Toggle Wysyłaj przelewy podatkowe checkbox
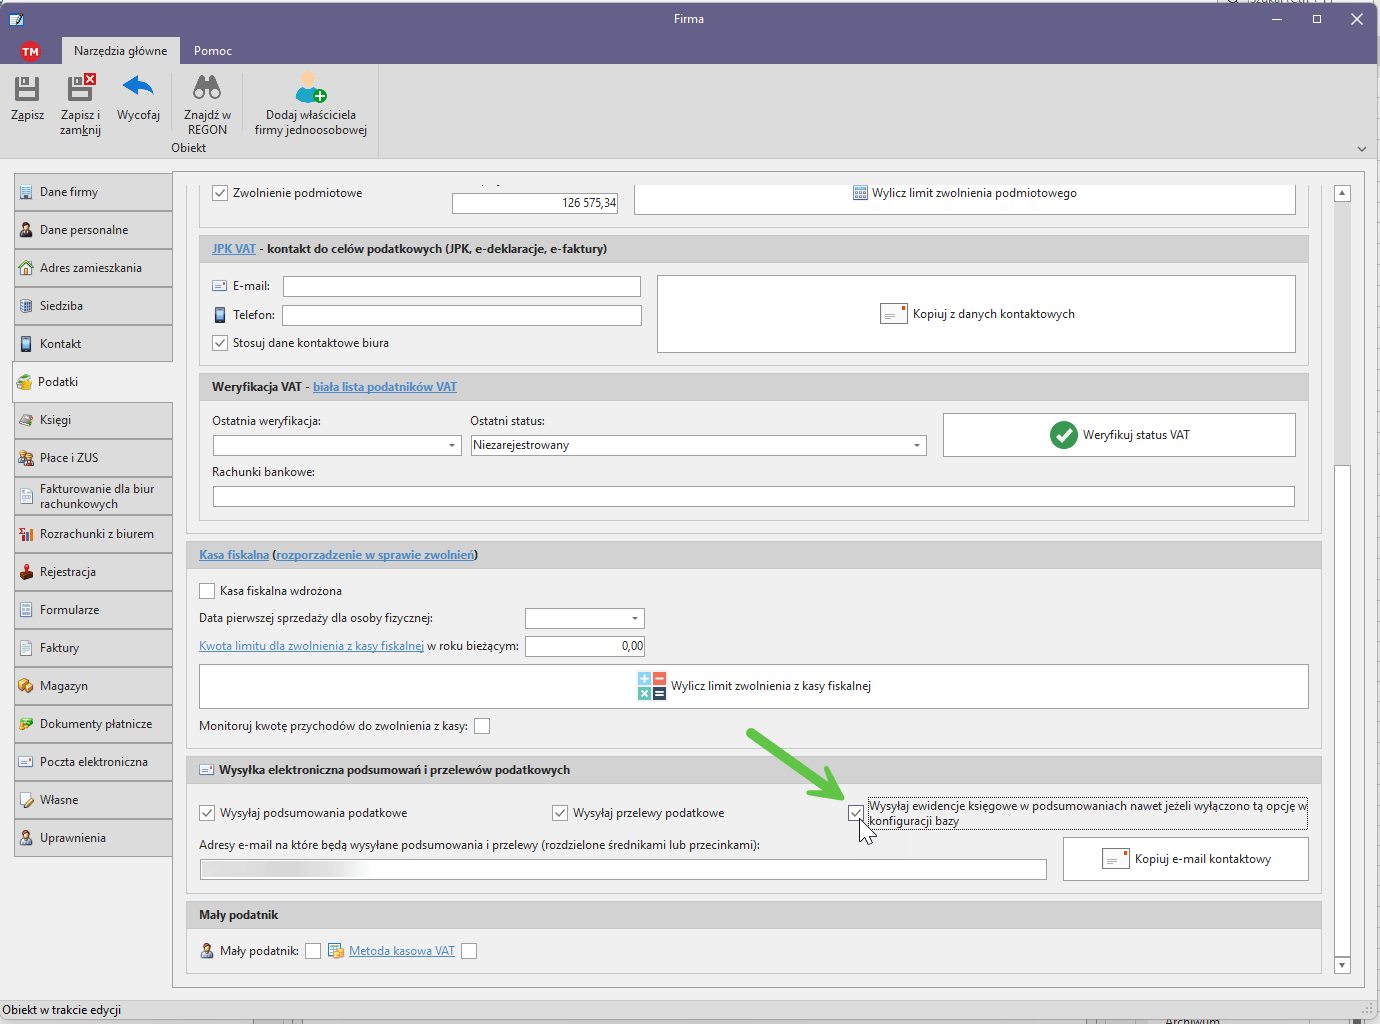Image resolution: width=1380 pixels, height=1024 pixels. click(x=560, y=813)
